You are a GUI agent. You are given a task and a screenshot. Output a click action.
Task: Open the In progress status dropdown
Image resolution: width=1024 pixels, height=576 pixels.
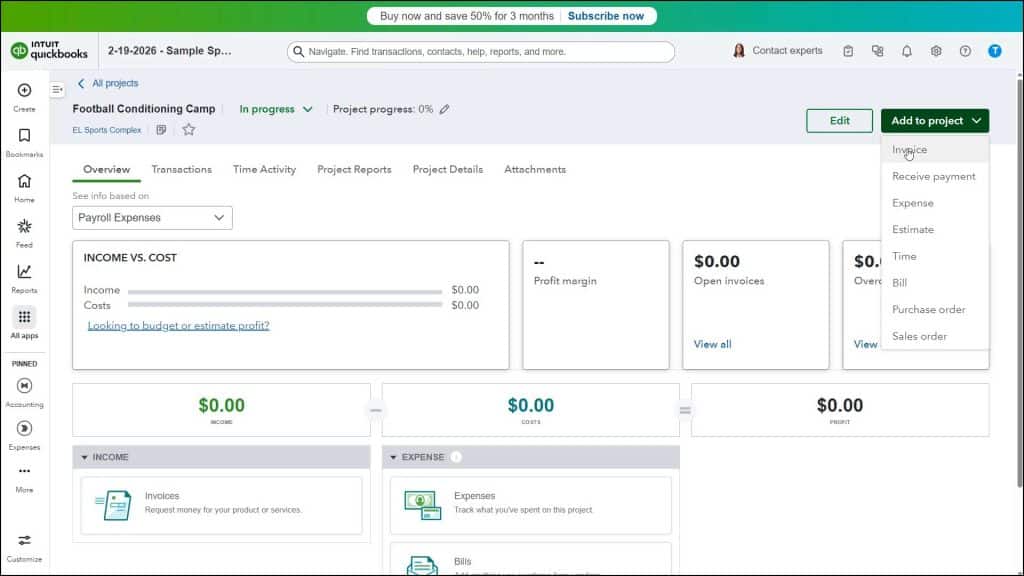(x=273, y=109)
